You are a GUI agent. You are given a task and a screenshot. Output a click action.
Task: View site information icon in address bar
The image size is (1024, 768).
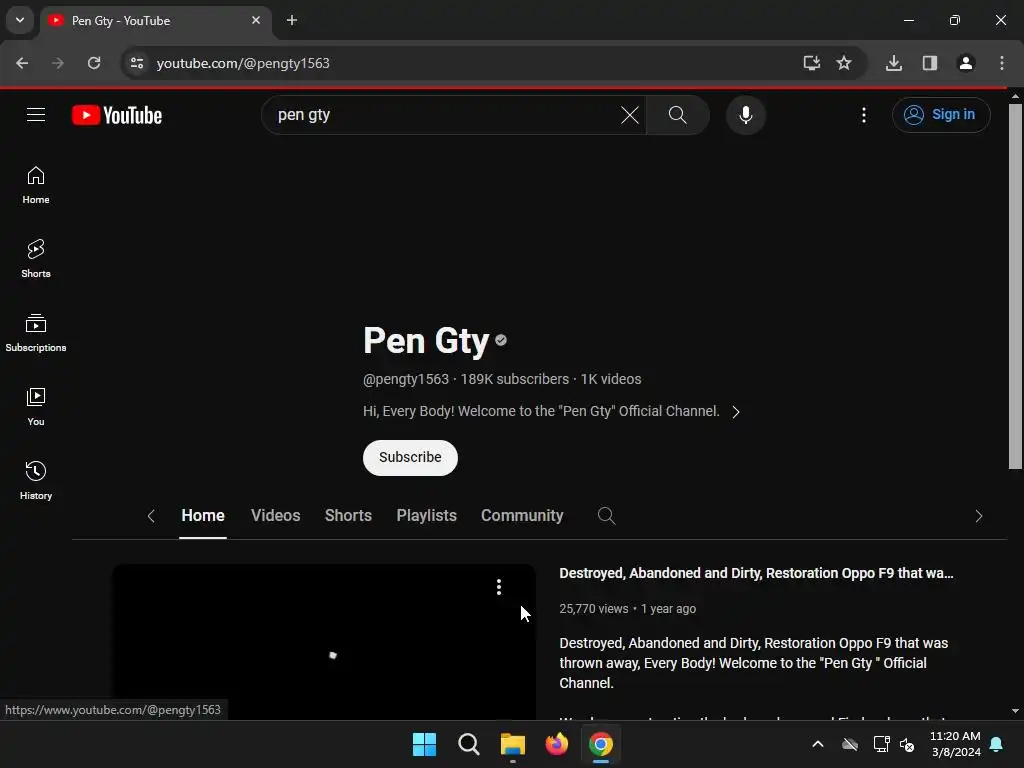click(136, 63)
